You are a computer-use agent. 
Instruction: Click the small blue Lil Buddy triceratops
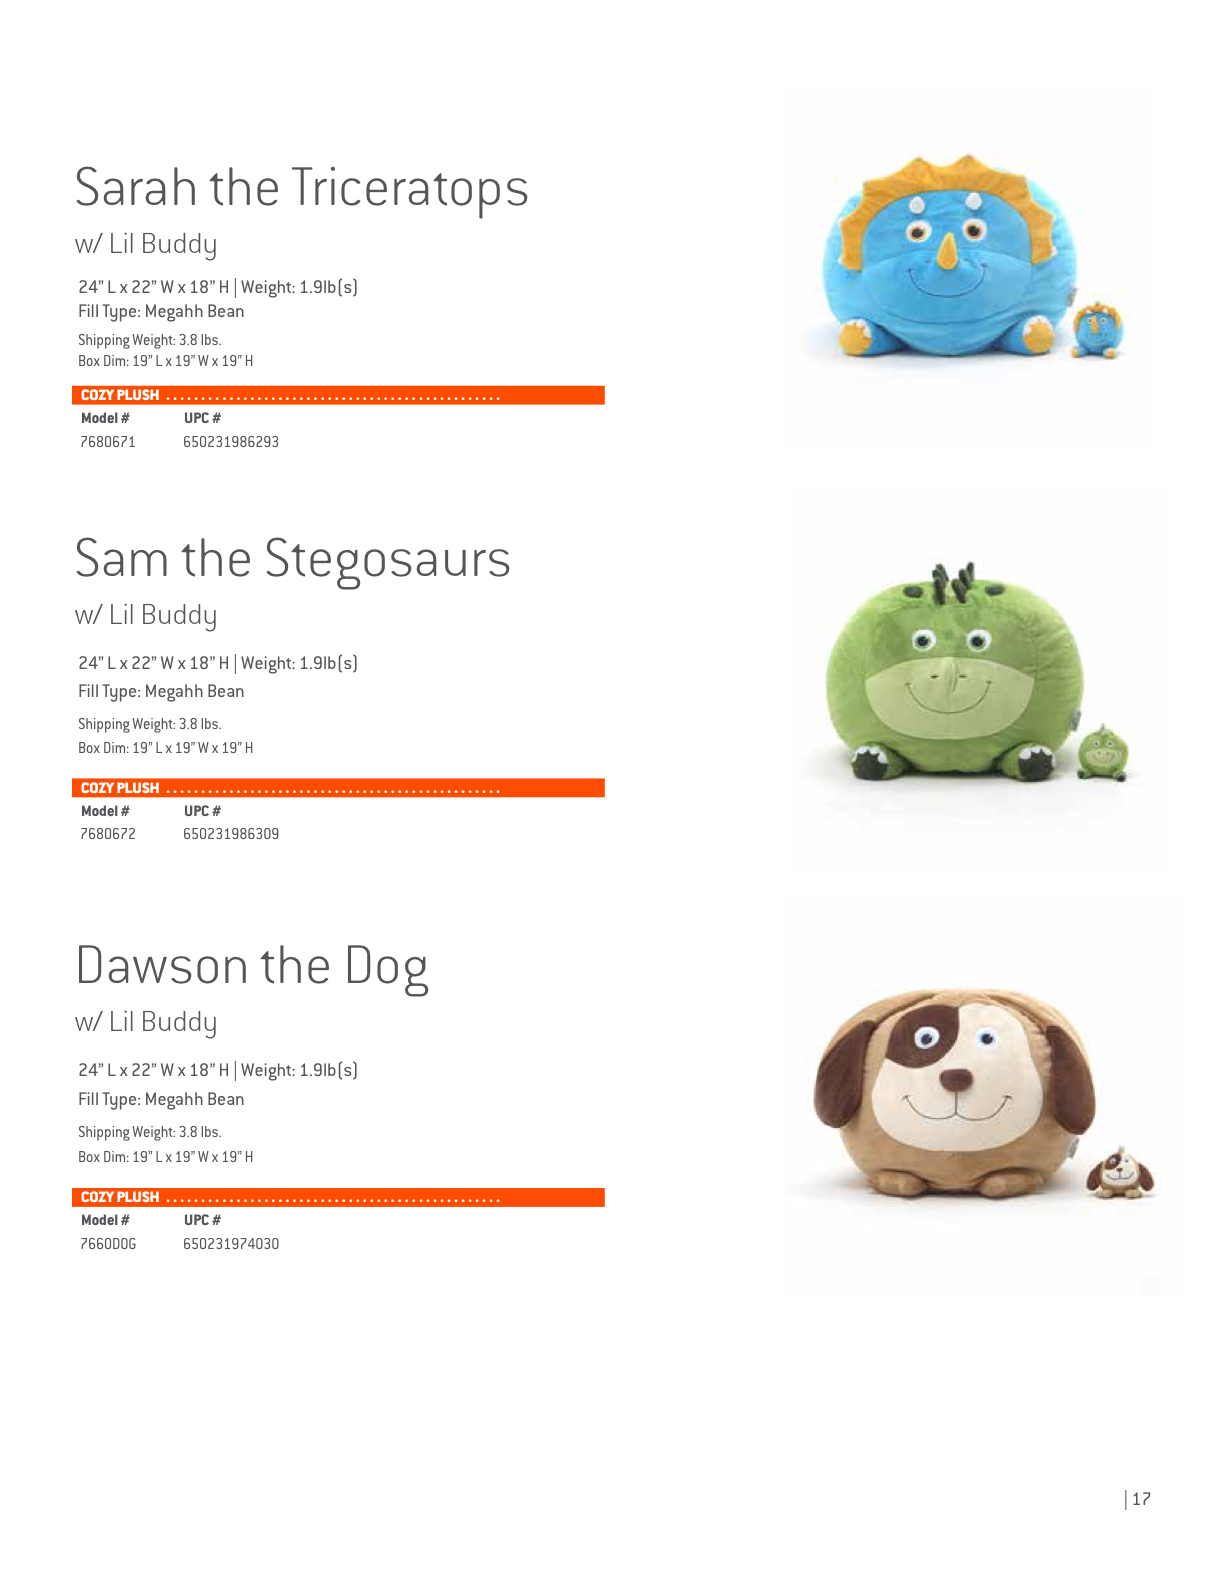(1098, 330)
